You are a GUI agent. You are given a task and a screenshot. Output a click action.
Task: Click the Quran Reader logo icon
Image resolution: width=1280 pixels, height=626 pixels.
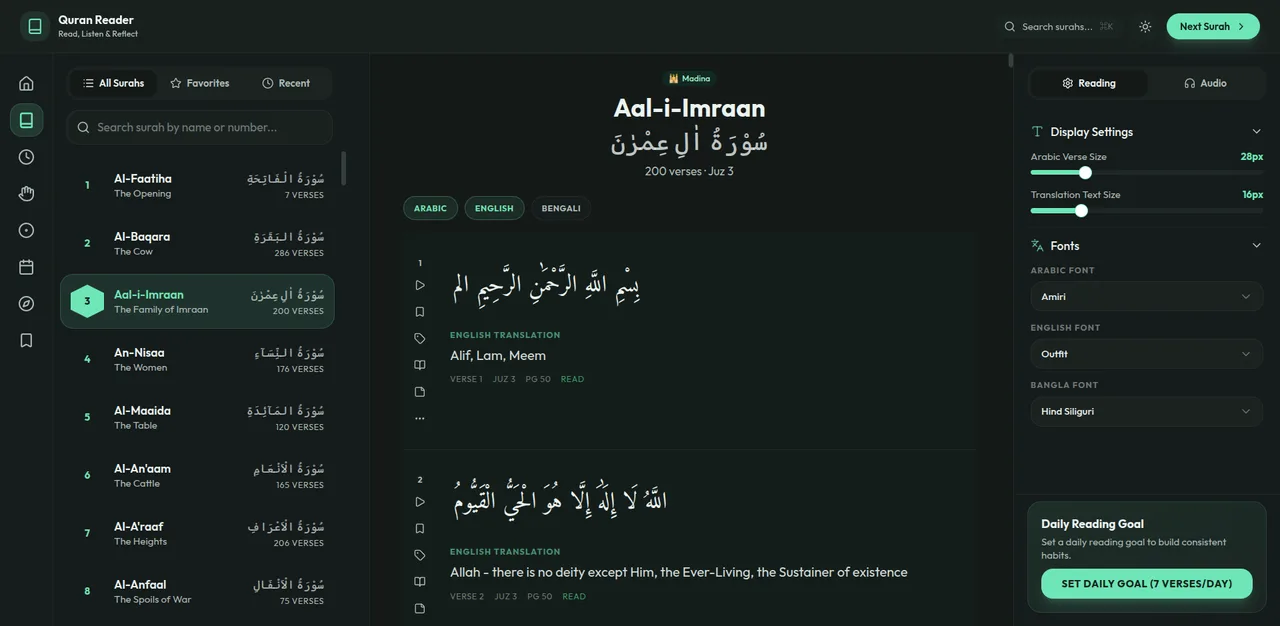pos(35,26)
